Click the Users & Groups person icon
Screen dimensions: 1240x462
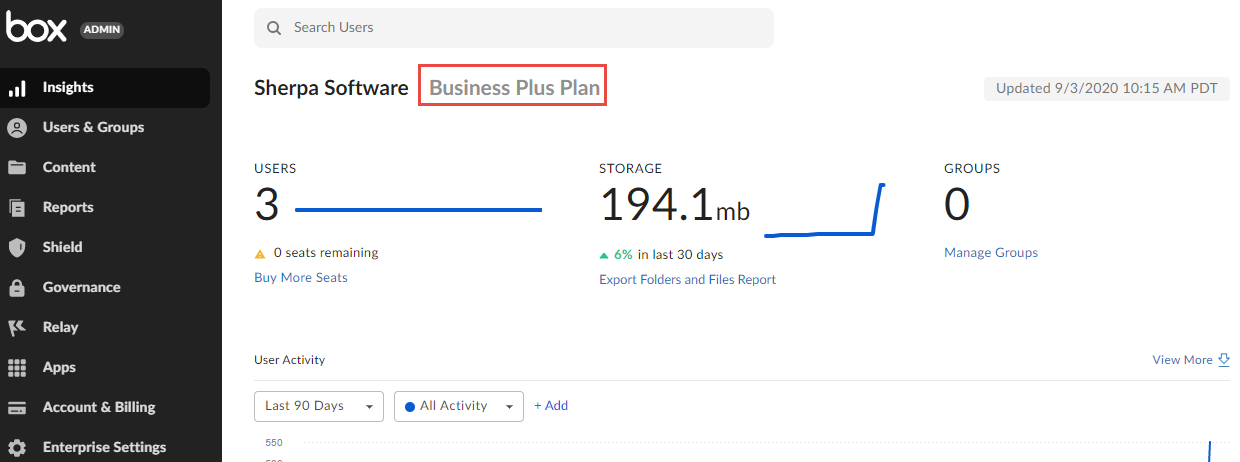tap(17, 128)
